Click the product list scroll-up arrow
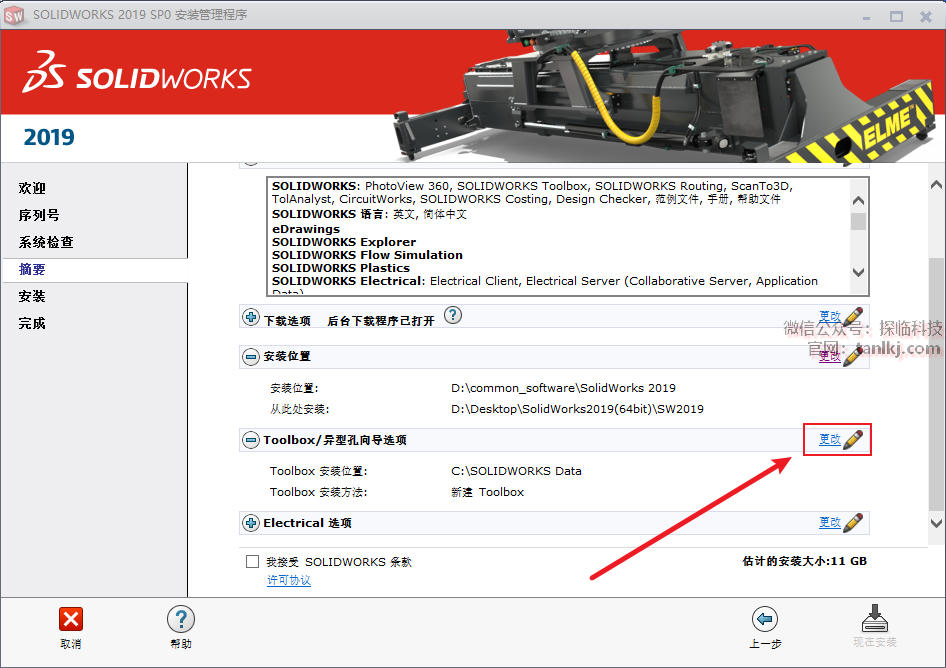Viewport: 946px width, 668px height. pos(859,201)
